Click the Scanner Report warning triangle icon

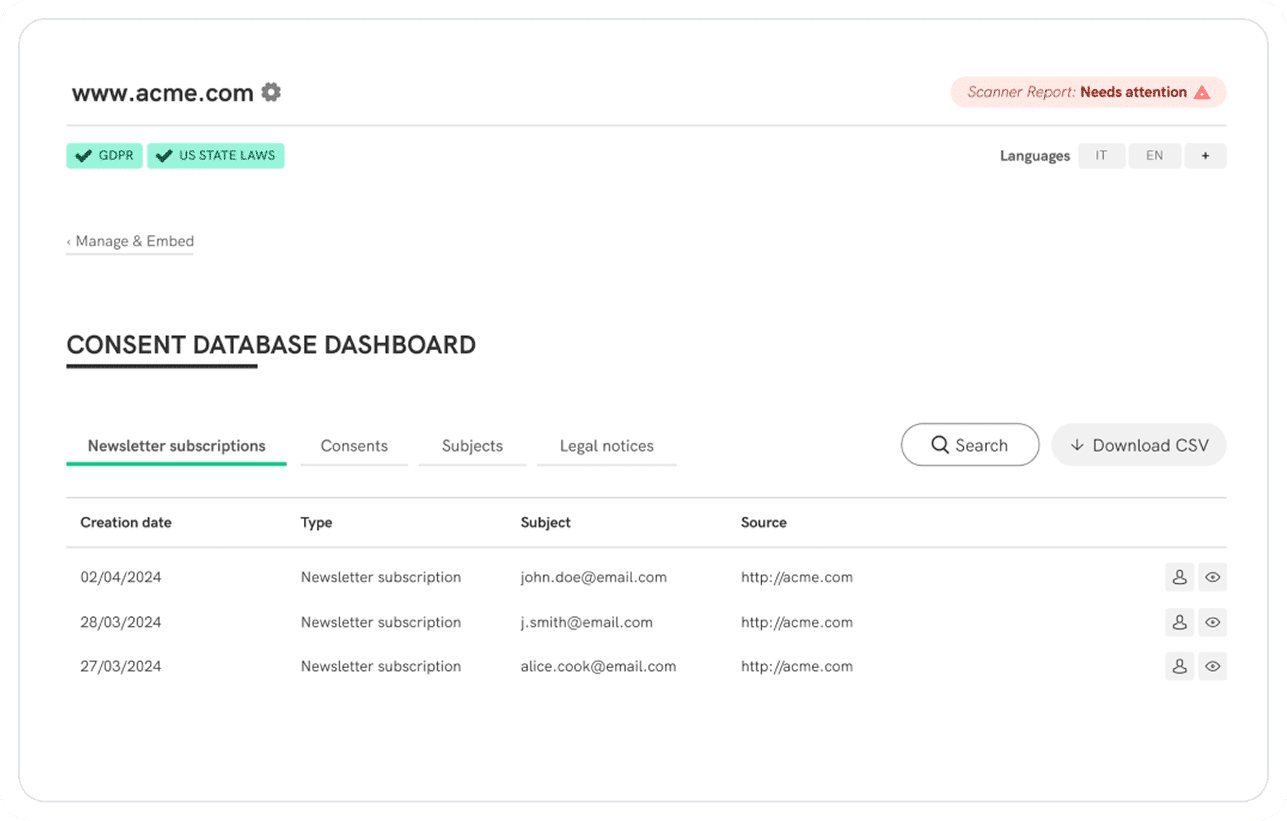1202,92
